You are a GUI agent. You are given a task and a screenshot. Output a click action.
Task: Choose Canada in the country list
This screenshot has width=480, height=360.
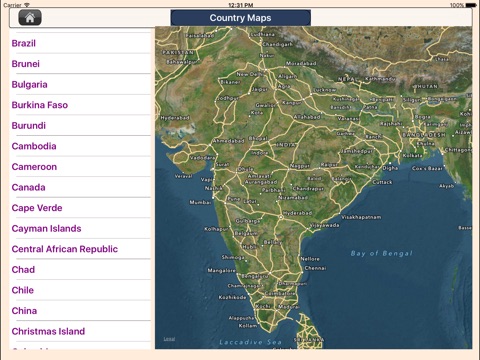pos(80,187)
